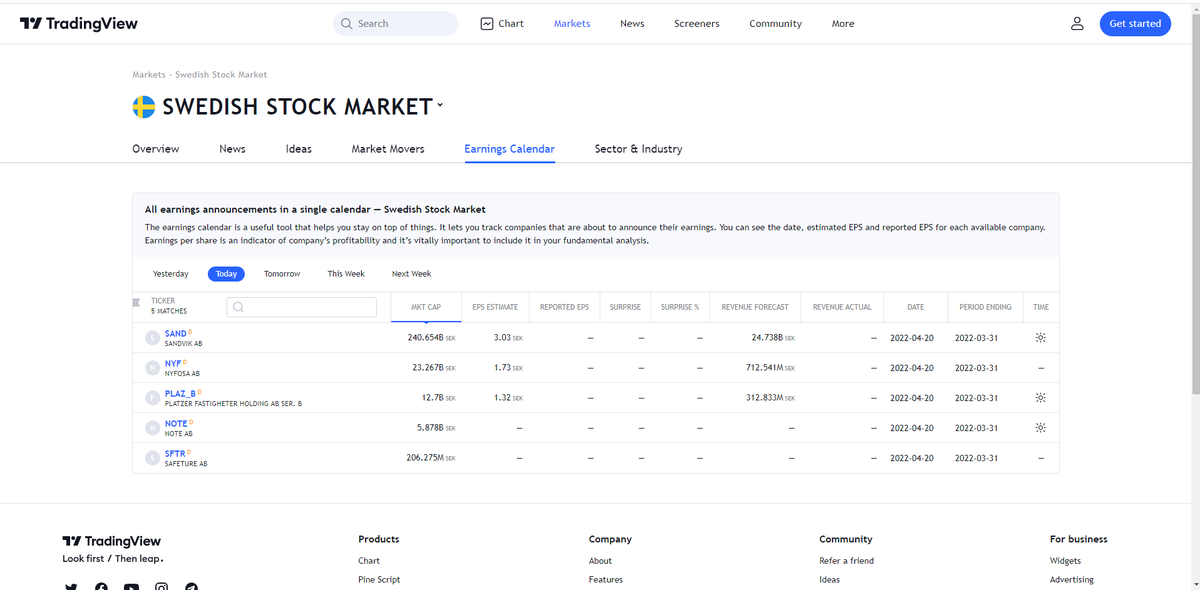Open the PLAZ_B ticker link
Image resolution: width=1200 pixels, height=590 pixels.
point(181,393)
